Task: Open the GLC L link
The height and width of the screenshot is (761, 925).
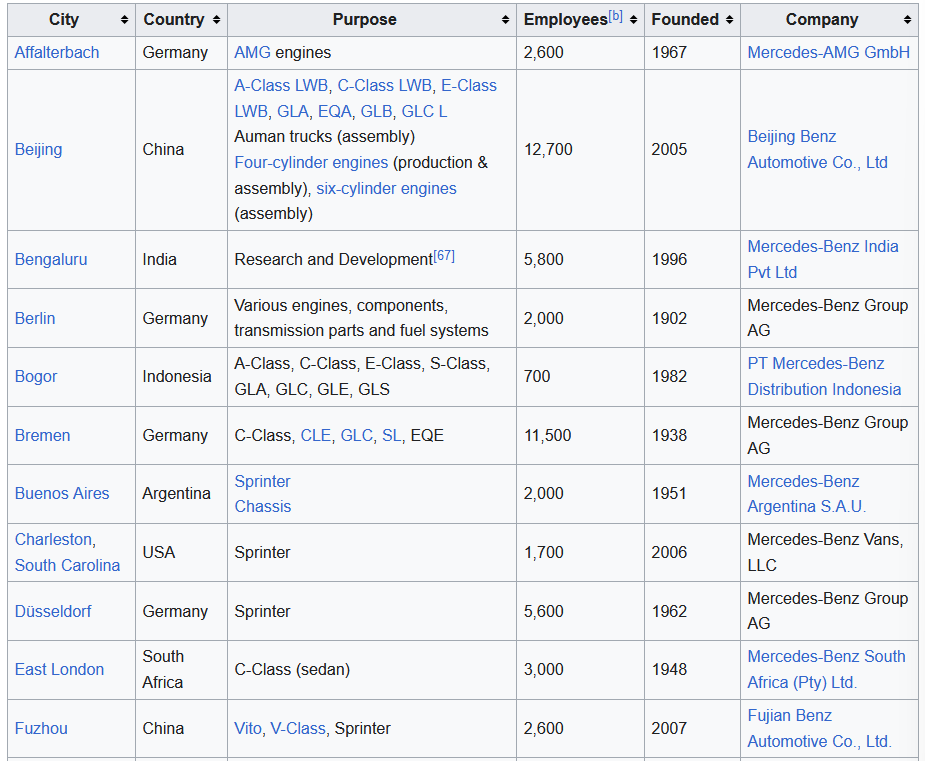Action: (x=424, y=111)
